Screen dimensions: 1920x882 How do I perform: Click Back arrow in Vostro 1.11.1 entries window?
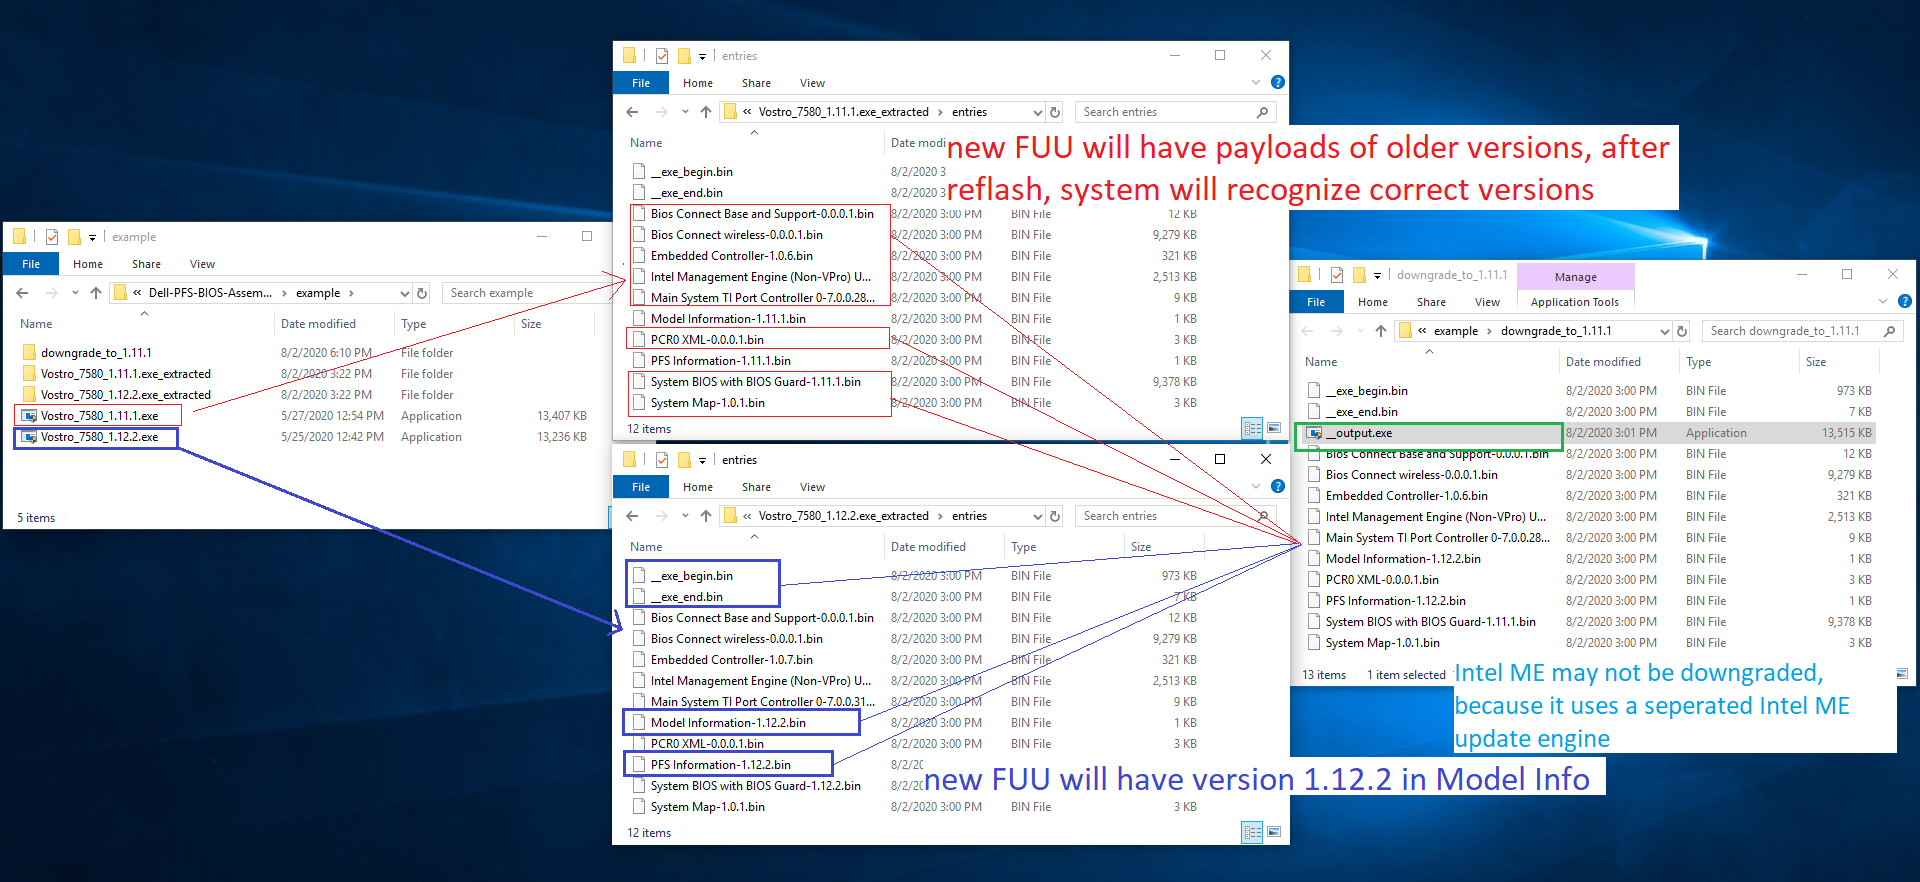(x=632, y=112)
